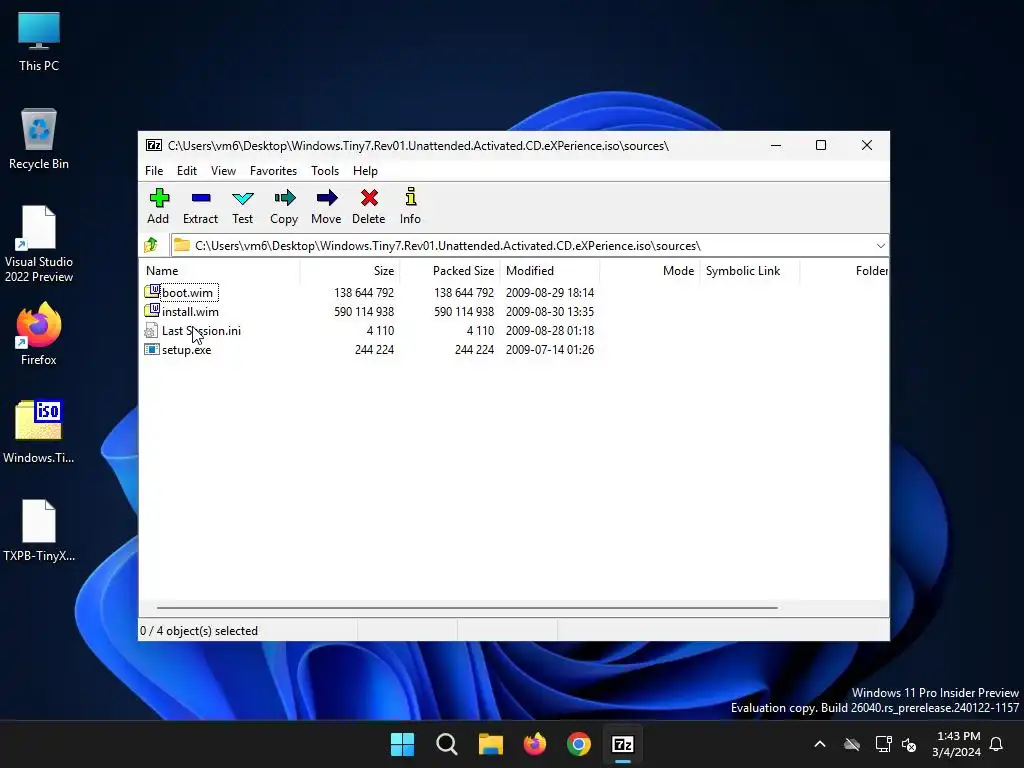Click modified date 2009-07-14 01:26
Image resolution: width=1024 pixels, height=768 pixels.
[x=550, y=349]
